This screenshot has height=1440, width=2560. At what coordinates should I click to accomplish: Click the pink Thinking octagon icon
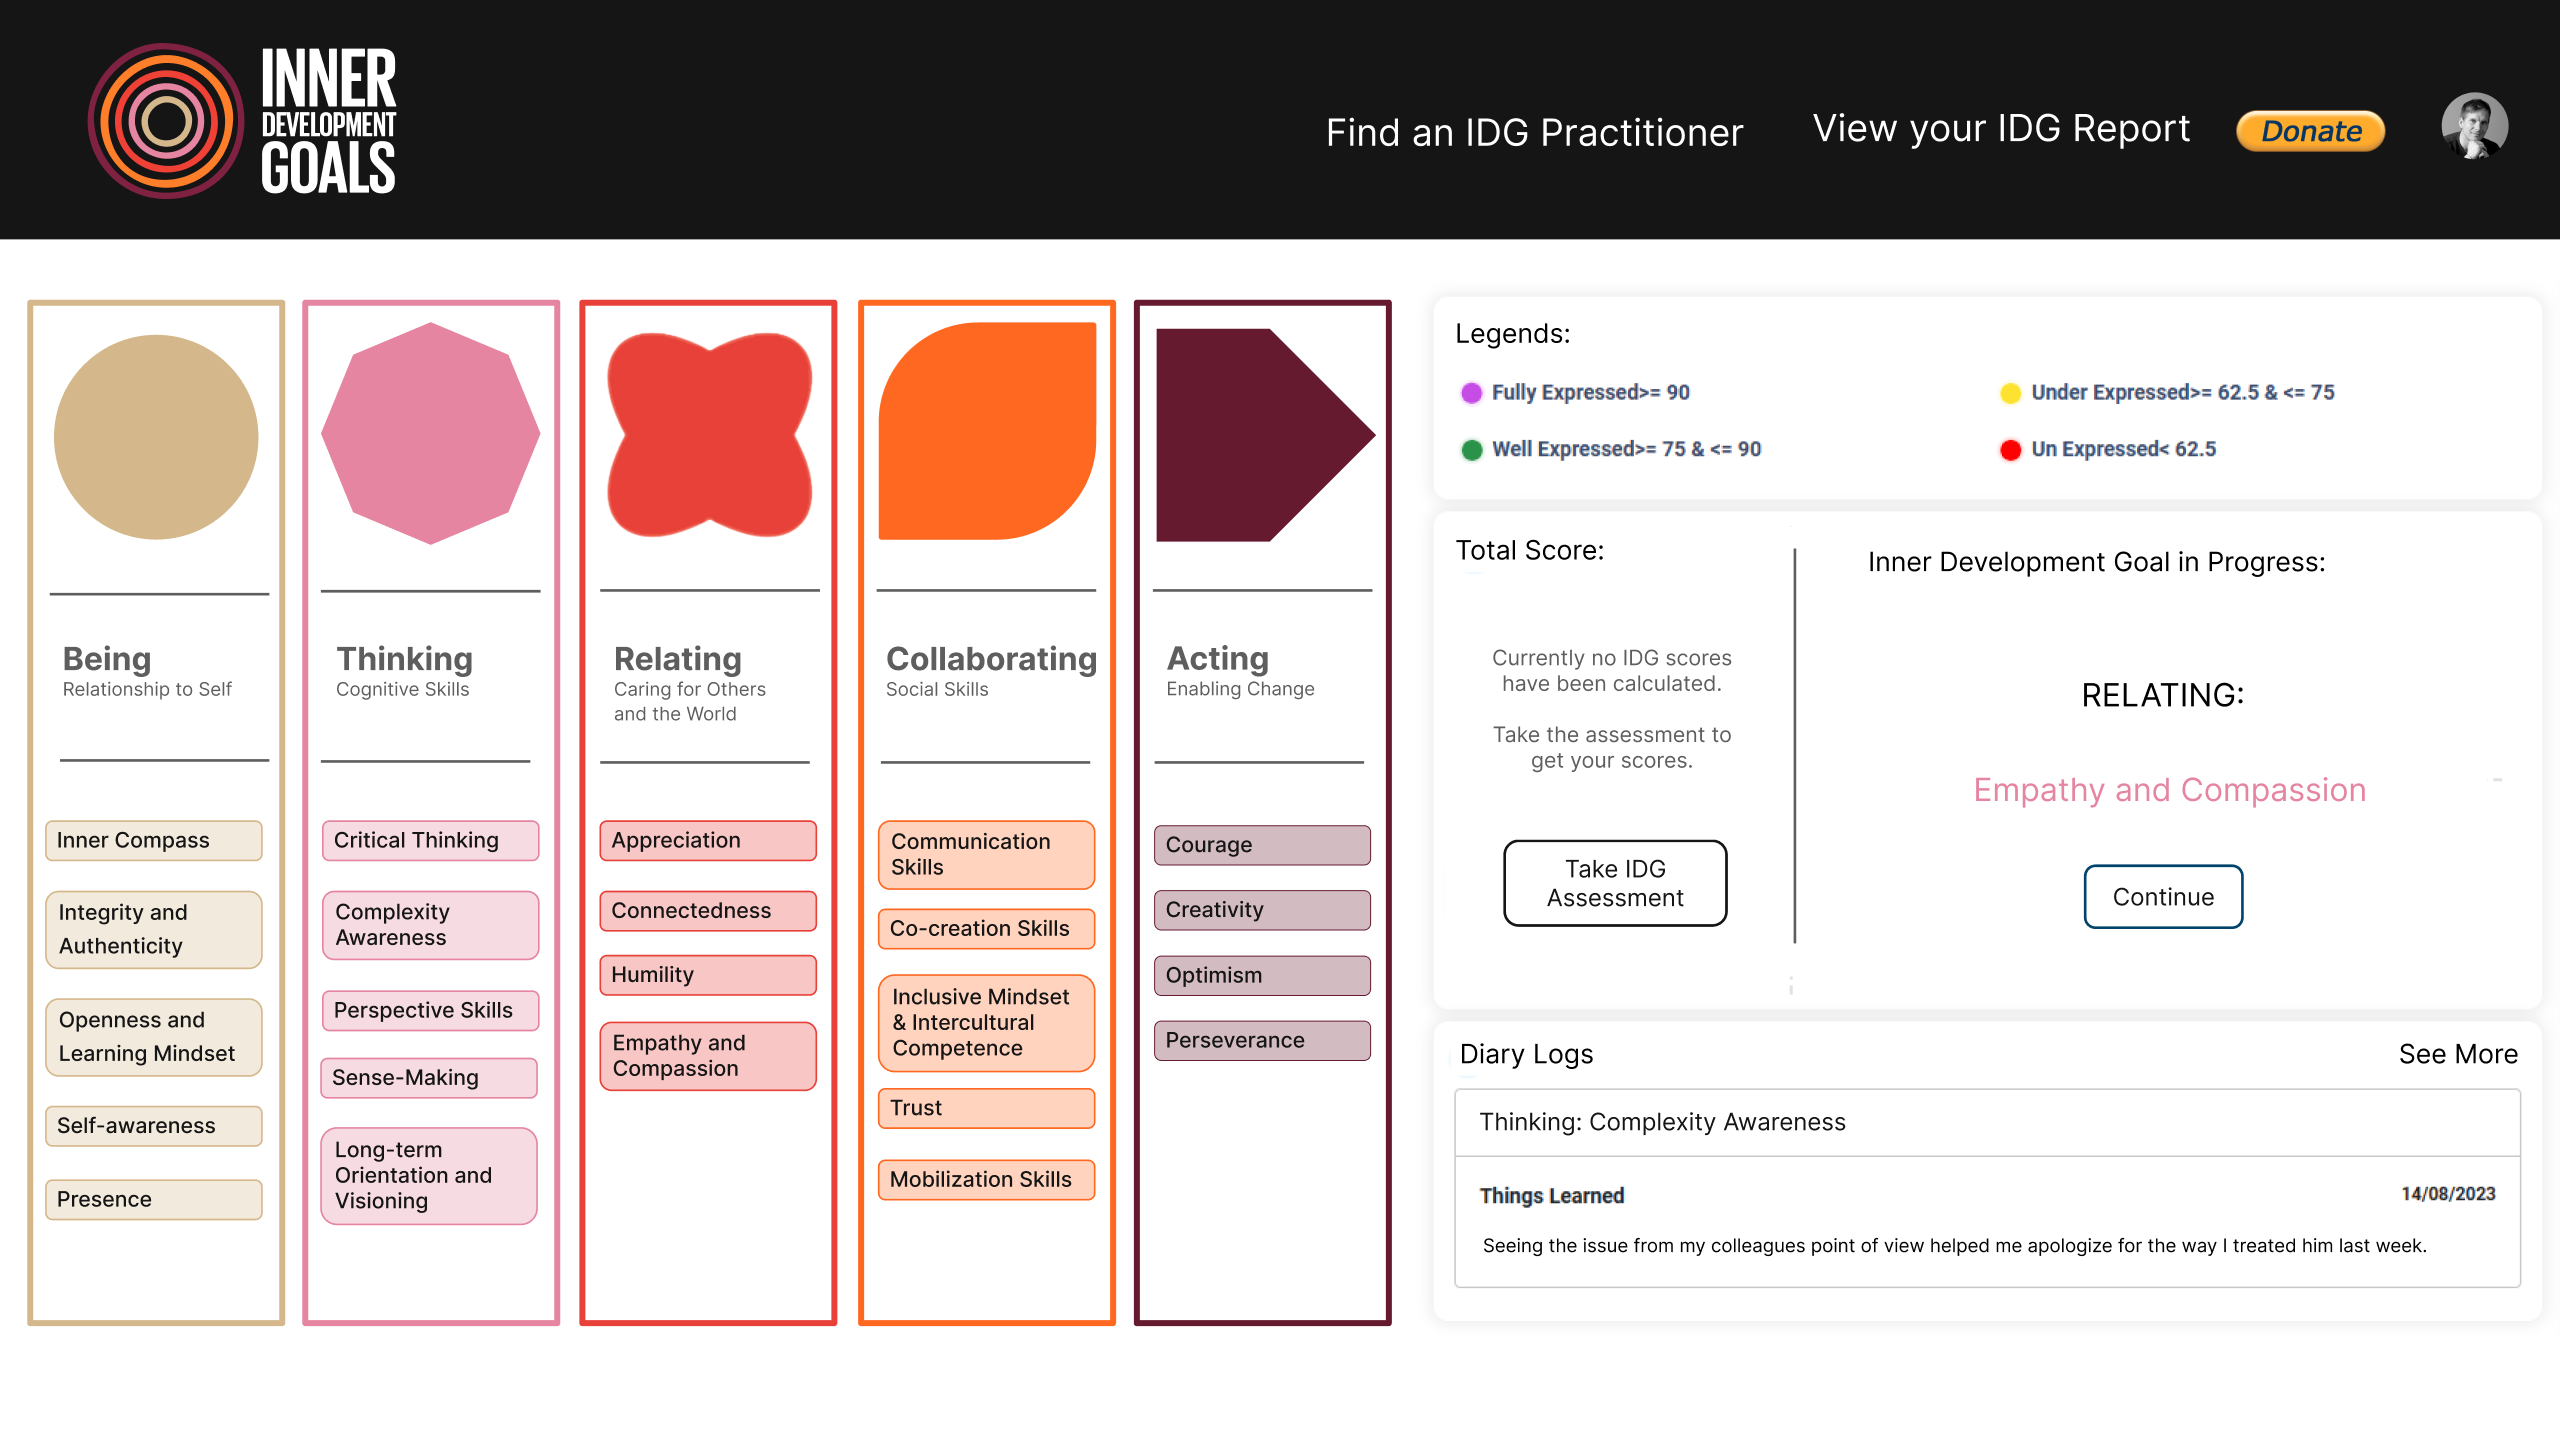click(430, 433)
